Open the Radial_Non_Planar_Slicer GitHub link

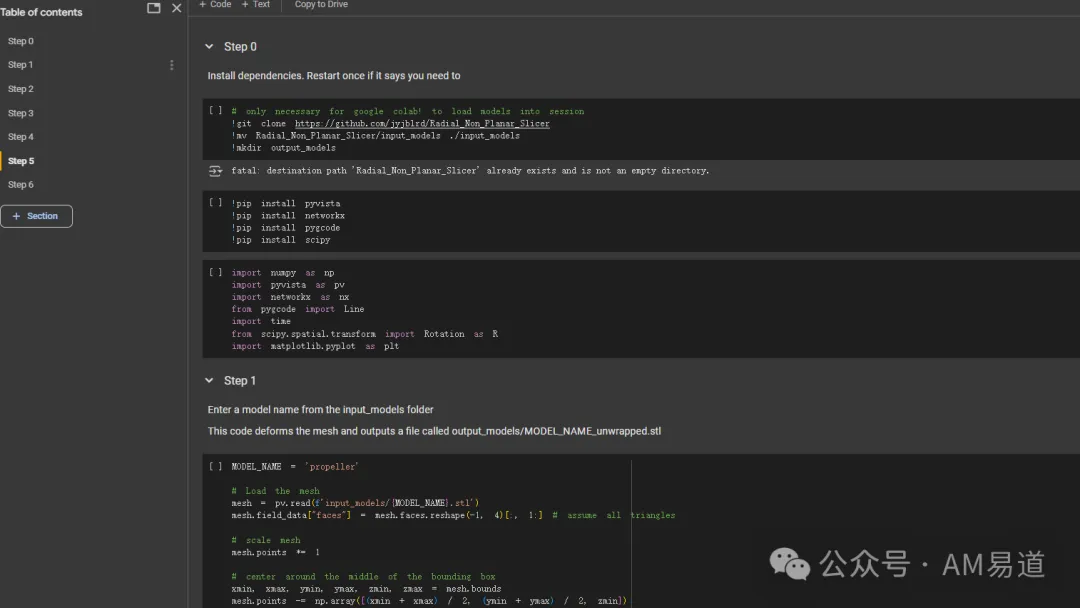[422, 124]
